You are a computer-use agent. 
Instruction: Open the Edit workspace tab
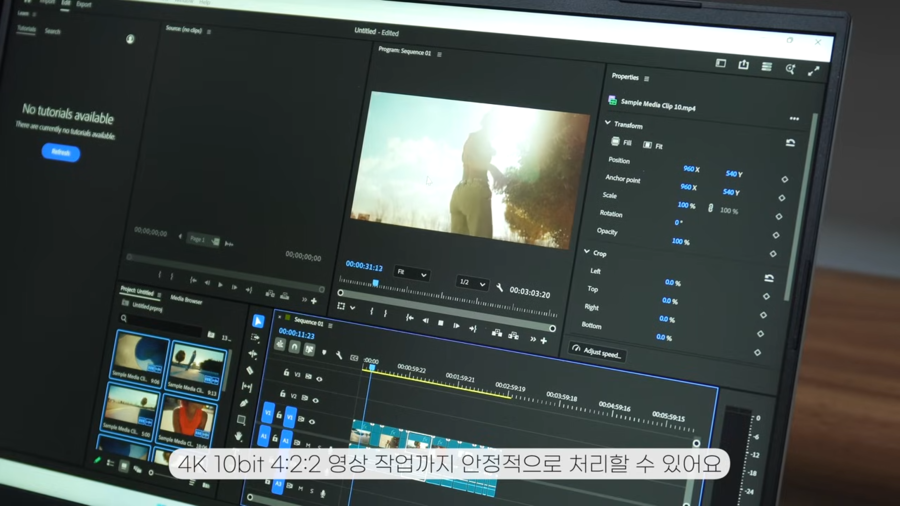pyautogui.click(x=65, y=3)
